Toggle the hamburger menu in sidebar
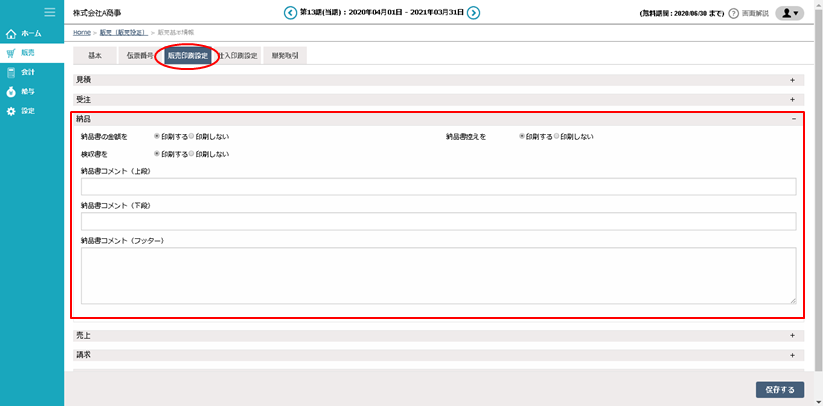The width and height of the screenshot is (823, 406). (49, 12)
